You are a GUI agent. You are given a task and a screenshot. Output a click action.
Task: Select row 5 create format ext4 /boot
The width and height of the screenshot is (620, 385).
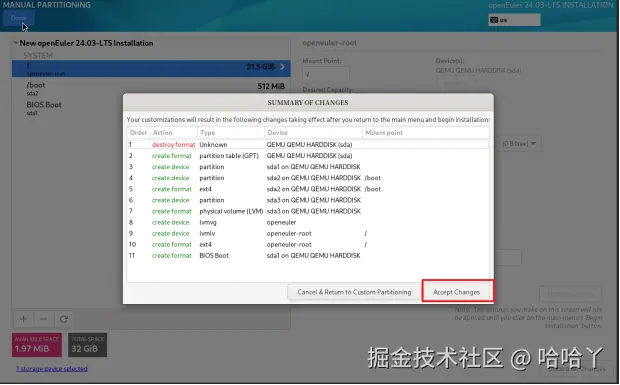(308, 189)
